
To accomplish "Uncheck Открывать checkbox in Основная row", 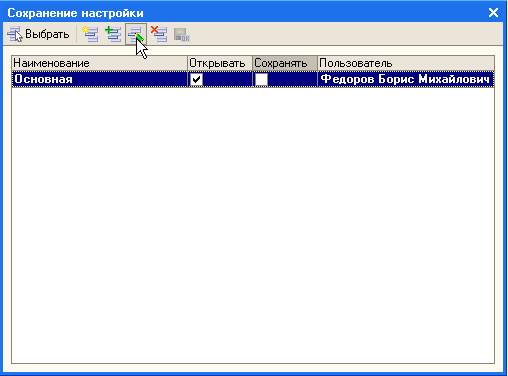I will coord(196,80).
